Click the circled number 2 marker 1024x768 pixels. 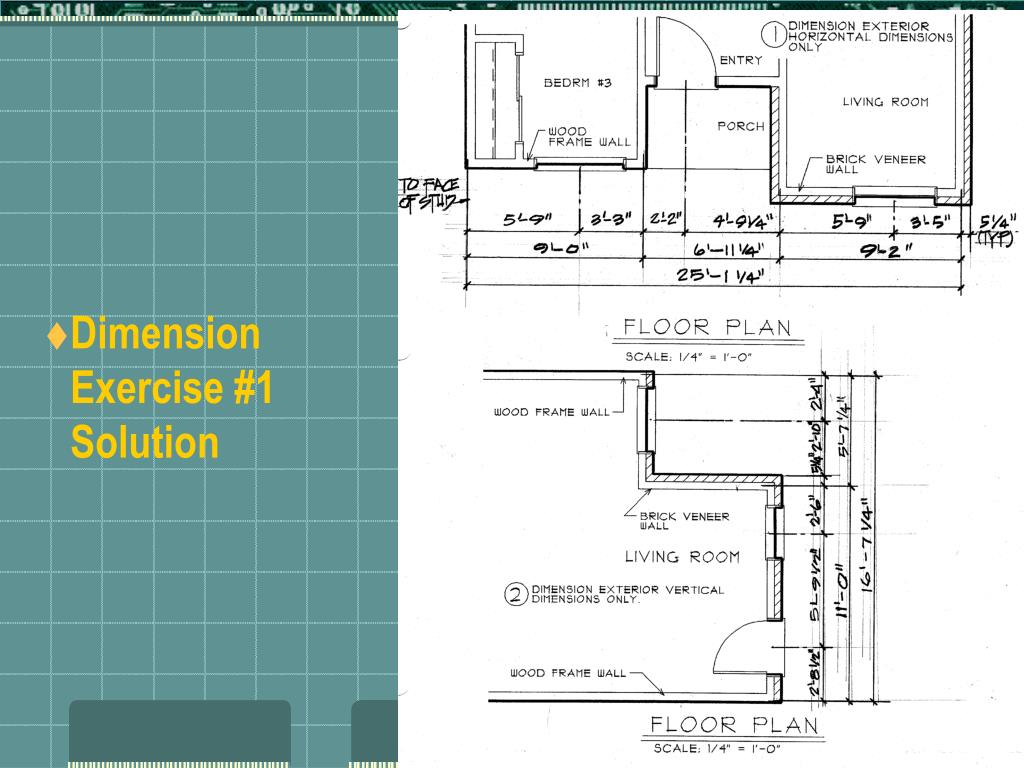(515, 594)
